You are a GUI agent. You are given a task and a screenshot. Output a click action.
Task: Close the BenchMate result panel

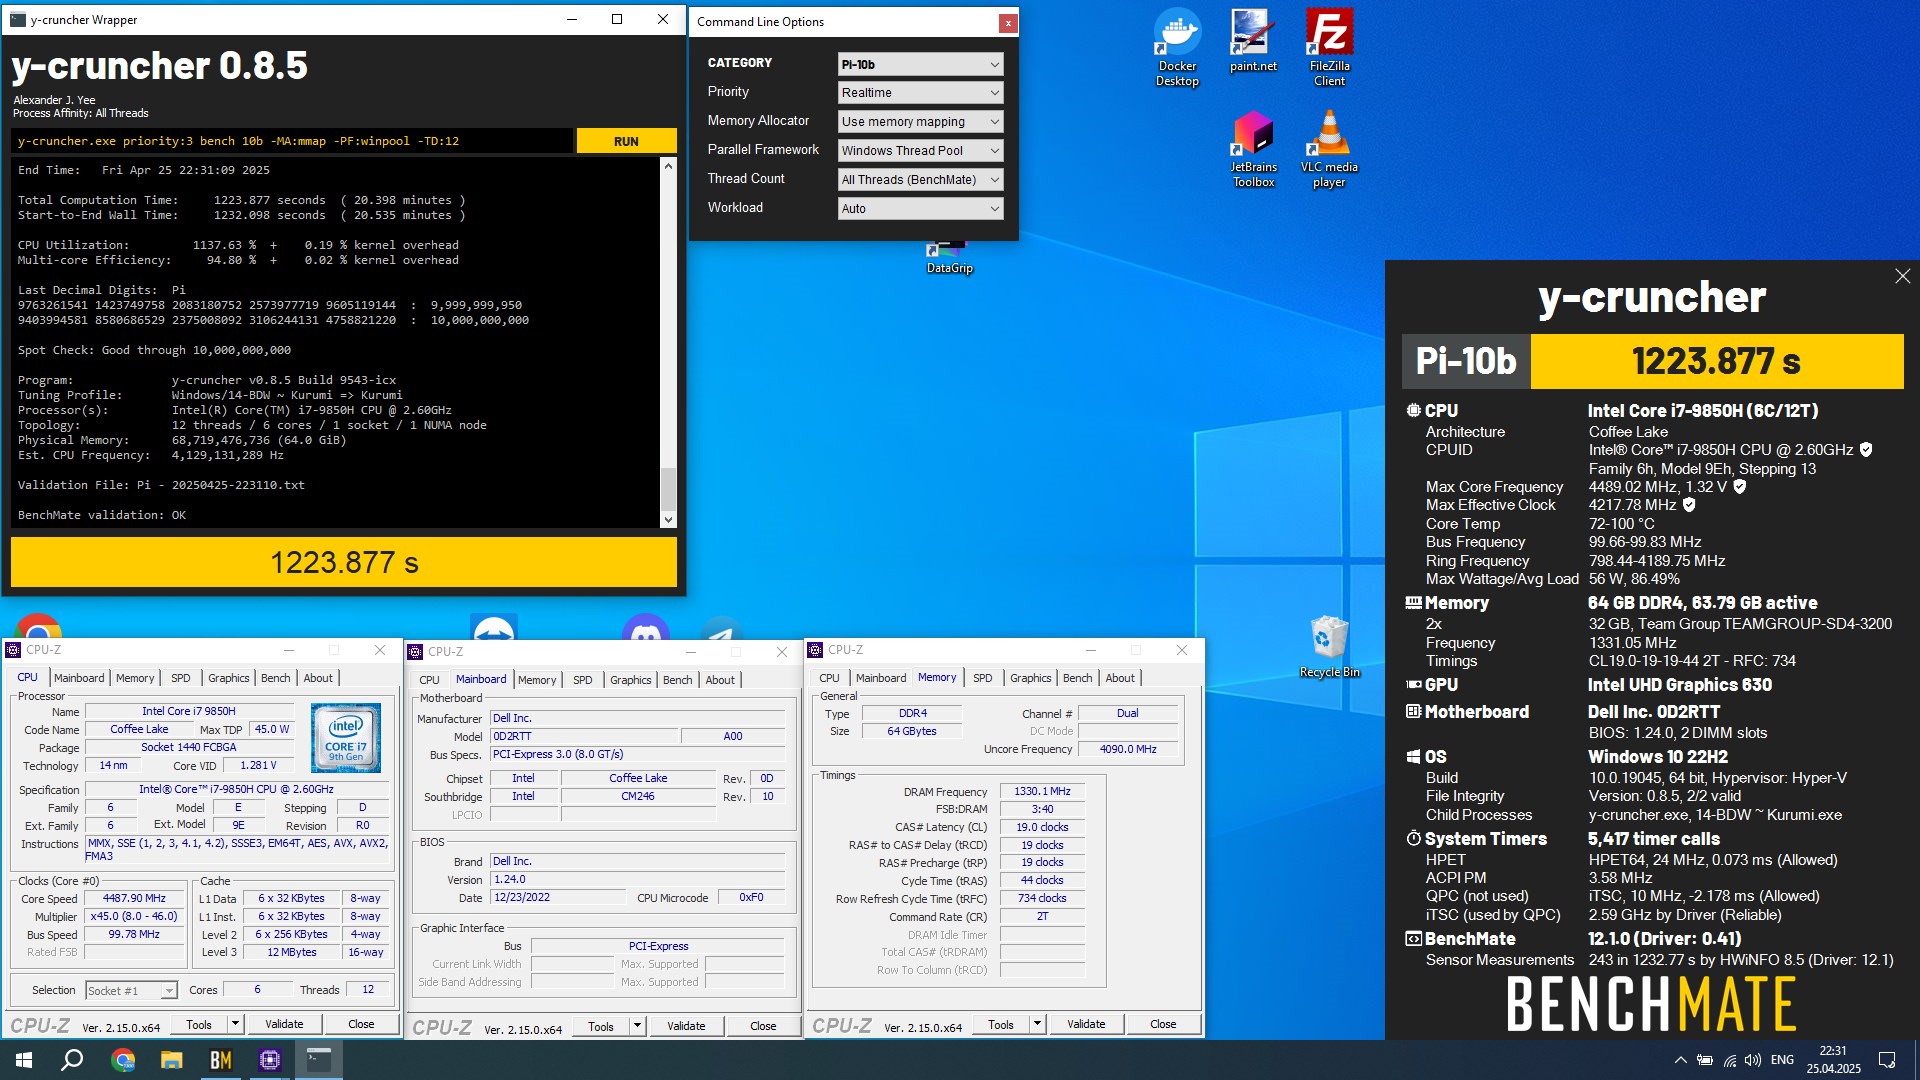[x=1902, y=276]
